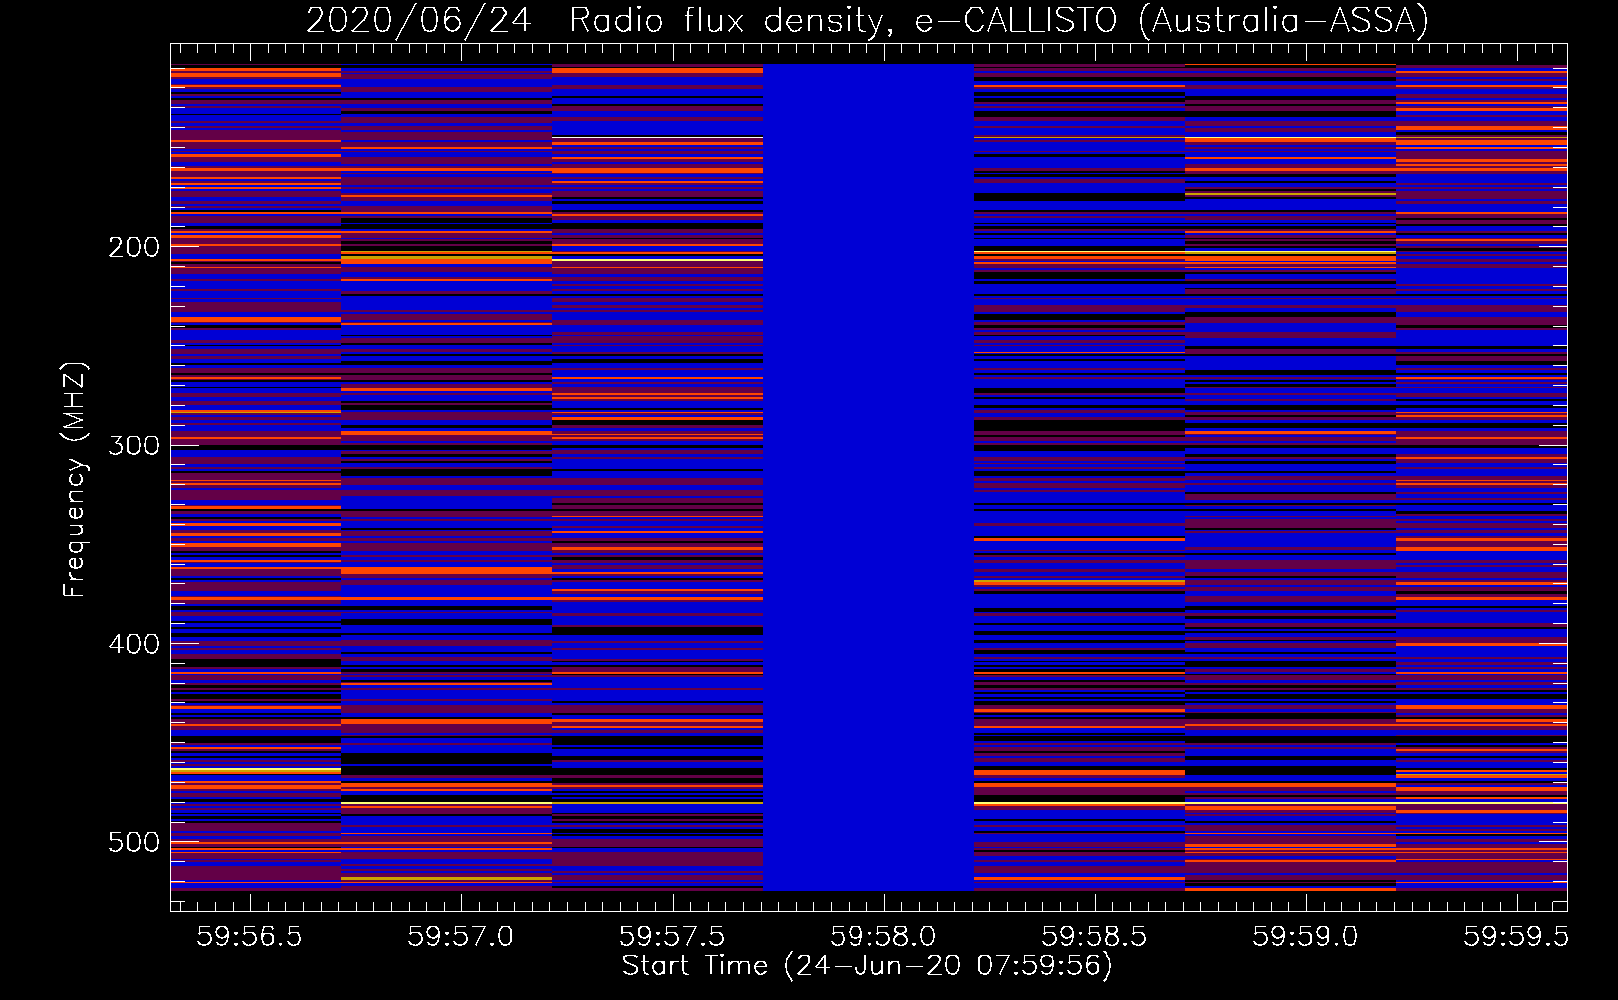The image size is (1618, 1000).
Task: Click the 59:58.5 time tick label
Action: (x=1094, y=936)
